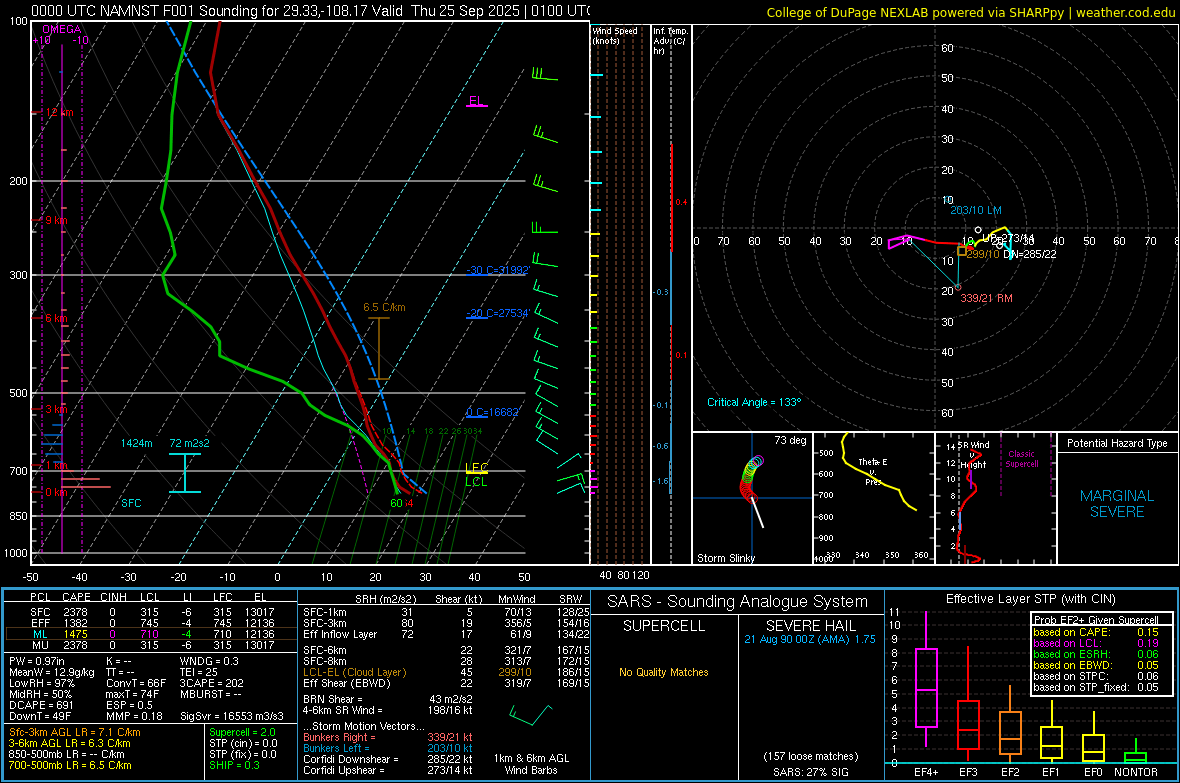This screenshot has width=1180, height=783.
Task: Click 'Effective Layer STP (with CIN)' heading
Action: (1030, 599)
